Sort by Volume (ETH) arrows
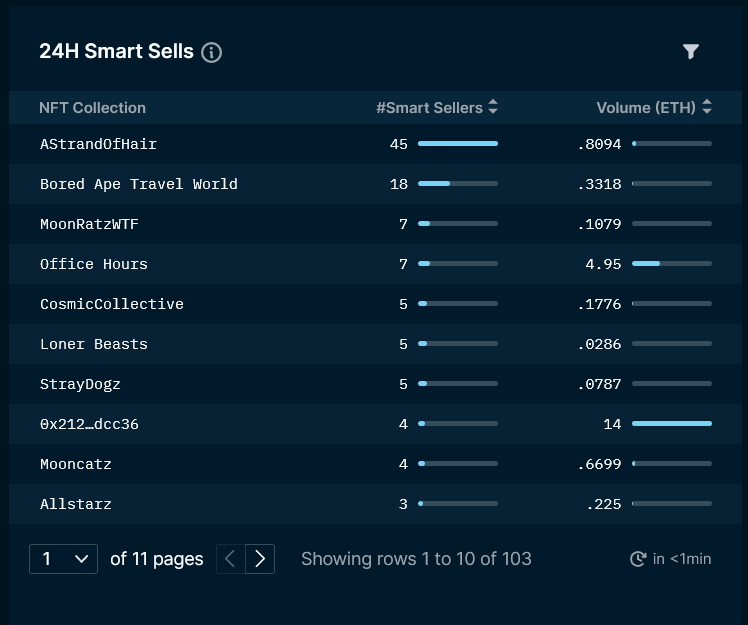 pyautogui.click(x=707, y=107)
